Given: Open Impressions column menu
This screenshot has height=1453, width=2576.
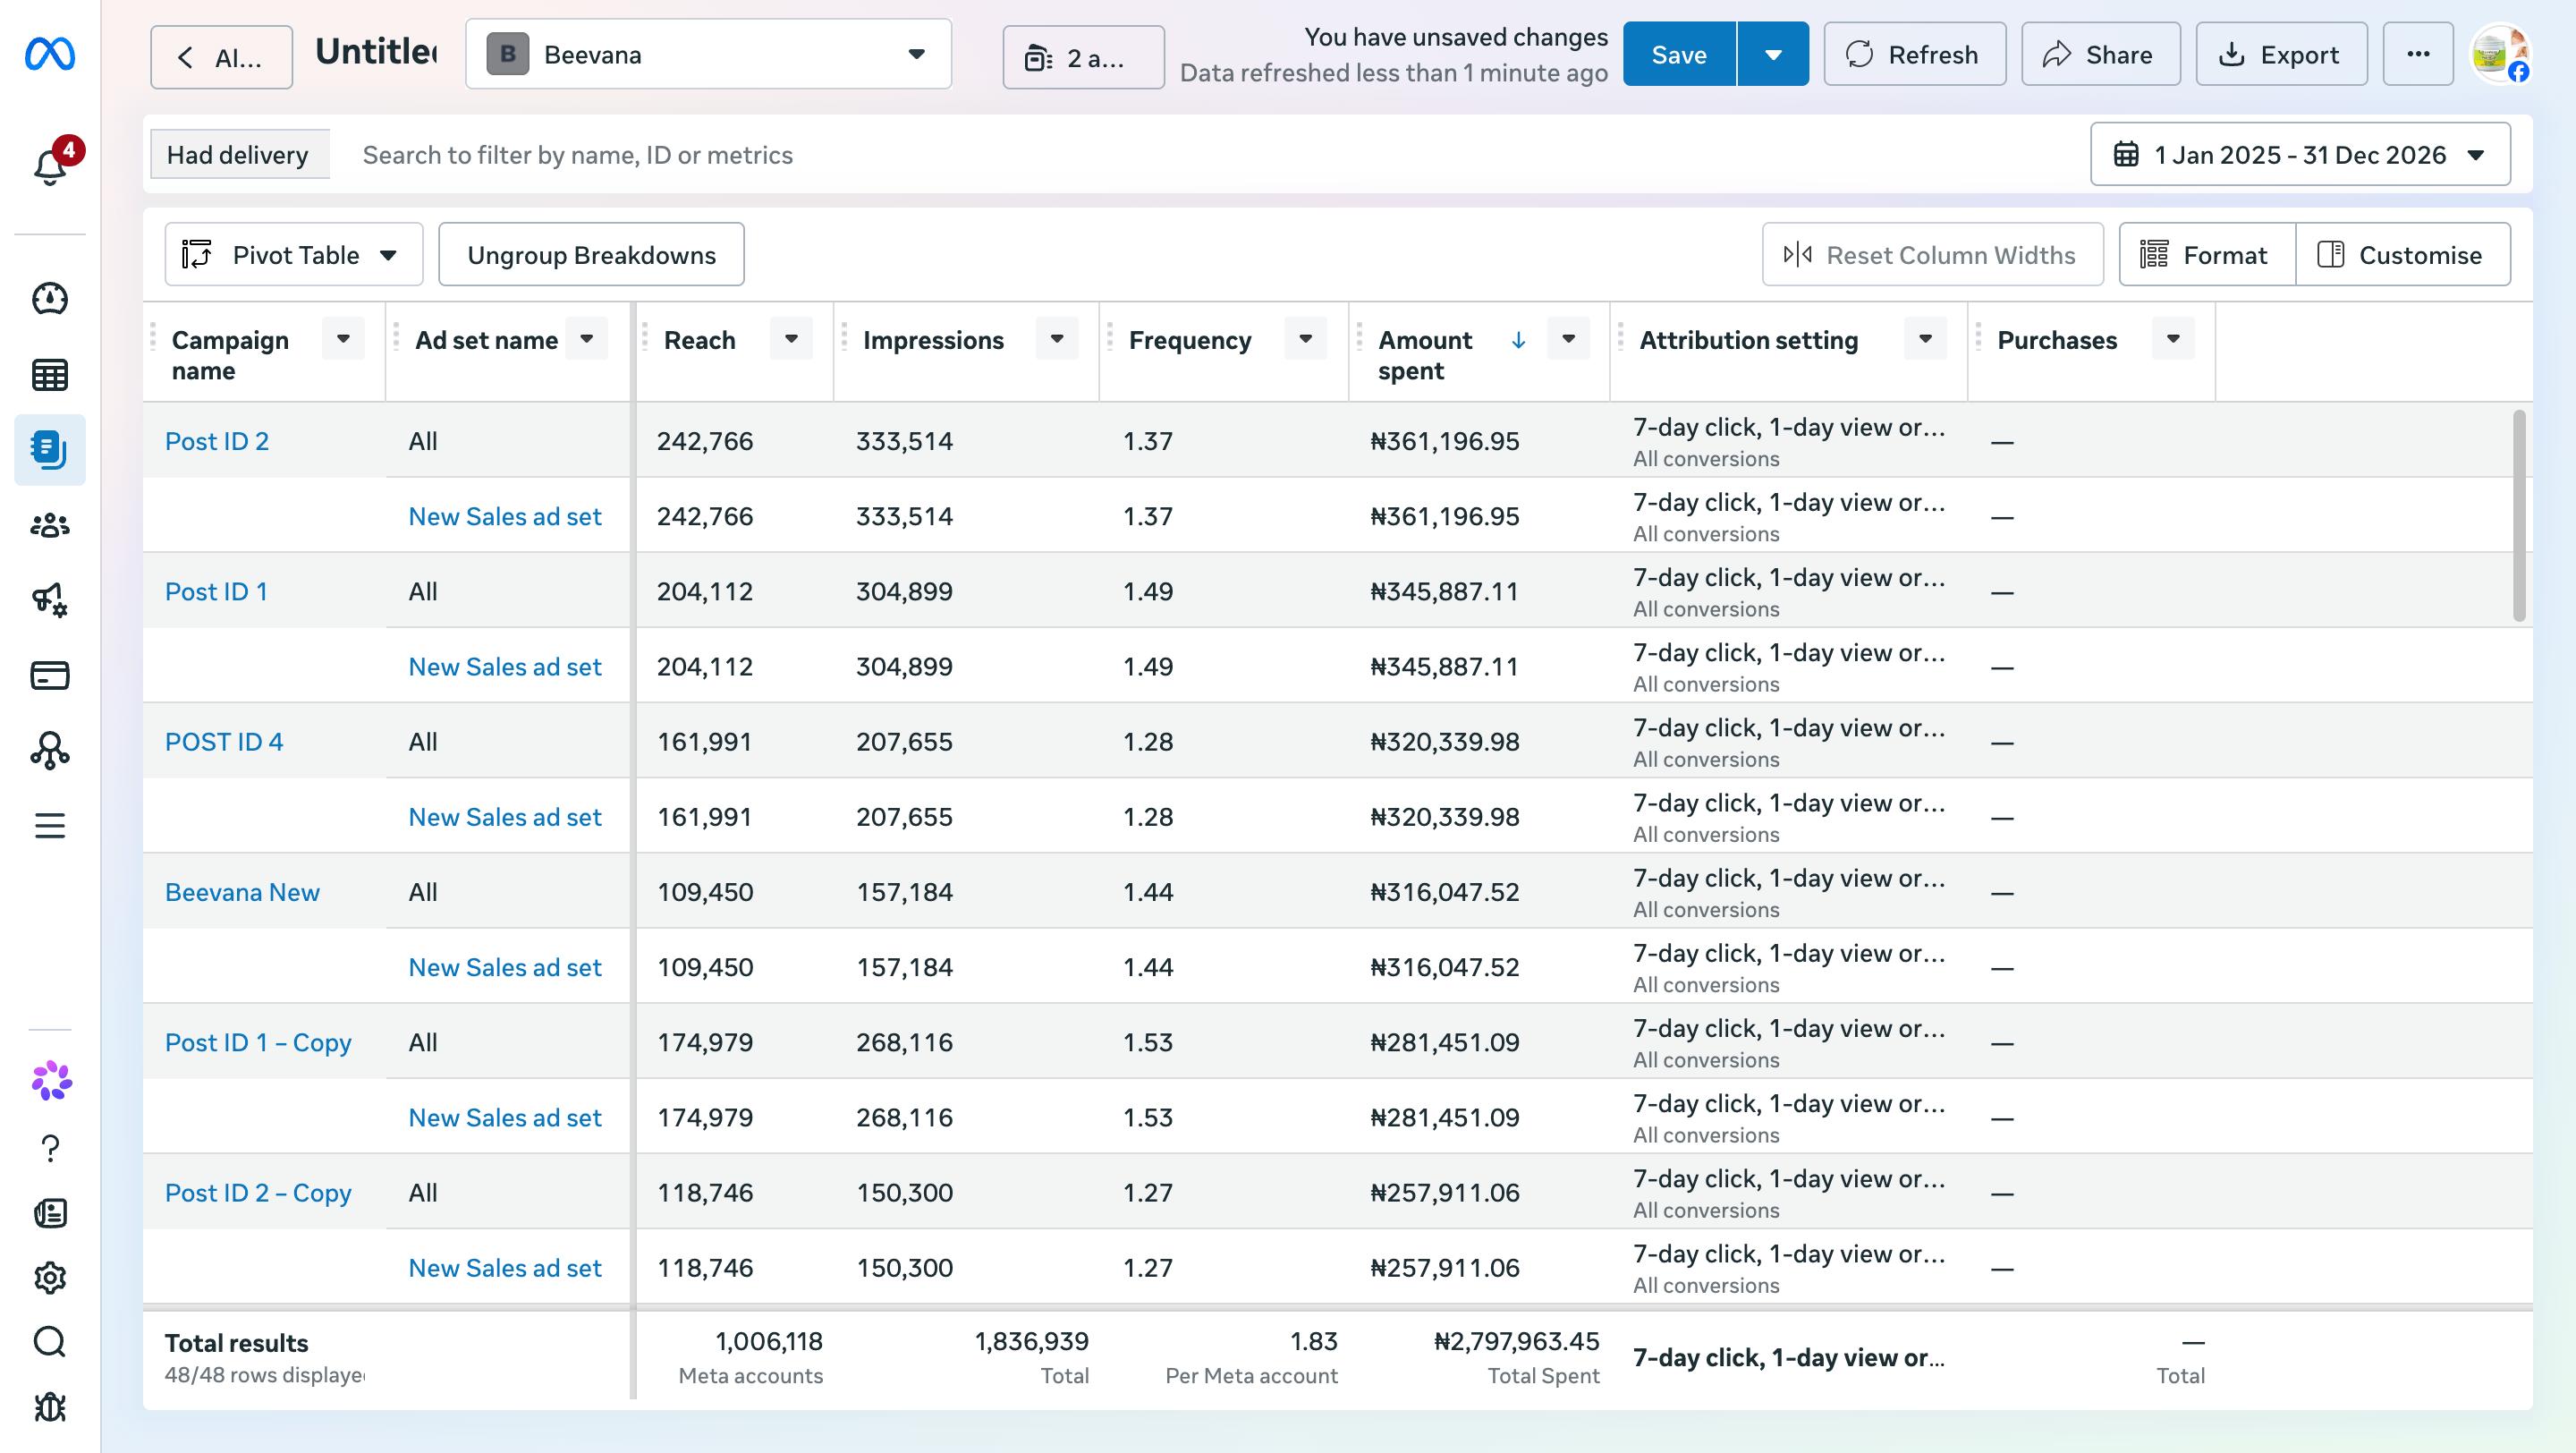Looking at the screenshot, I should 1057,339.
